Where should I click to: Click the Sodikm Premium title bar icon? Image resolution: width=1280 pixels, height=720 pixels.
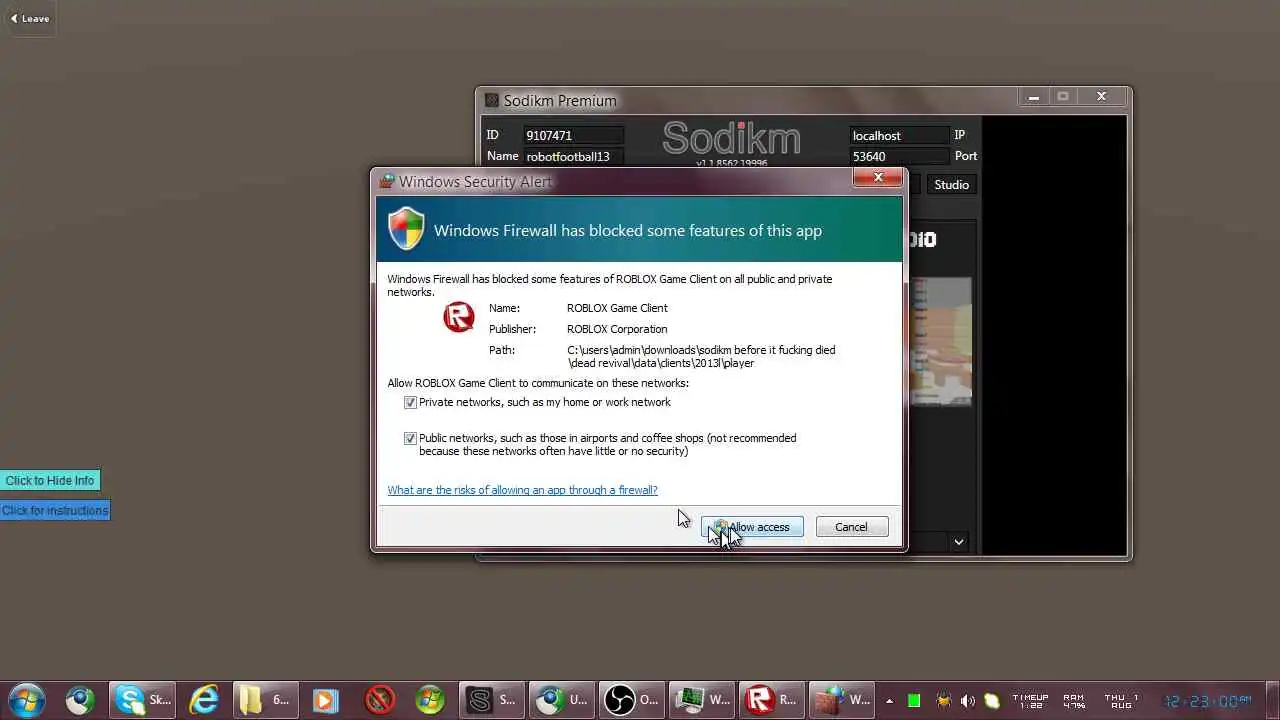(x=491, y=100)
